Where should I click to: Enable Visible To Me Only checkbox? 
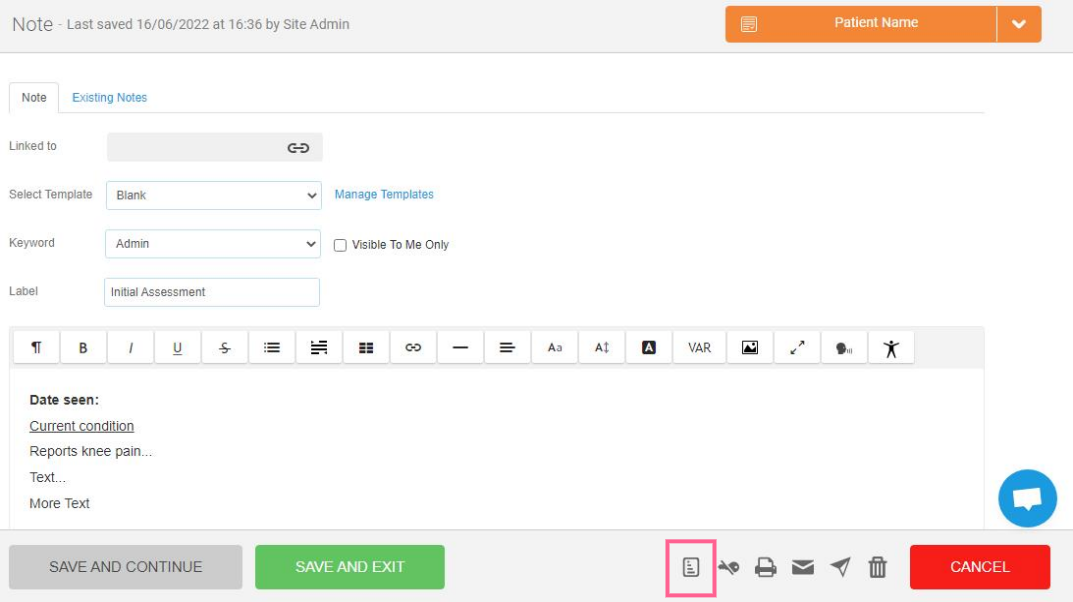[x=340, y=245]
